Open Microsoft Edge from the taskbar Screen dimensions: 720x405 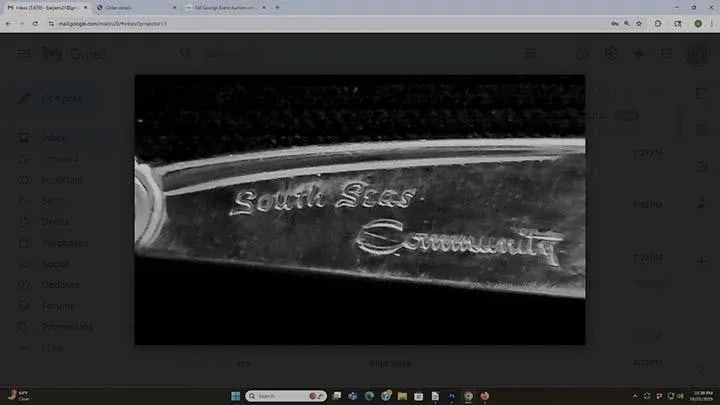[369, 396]
